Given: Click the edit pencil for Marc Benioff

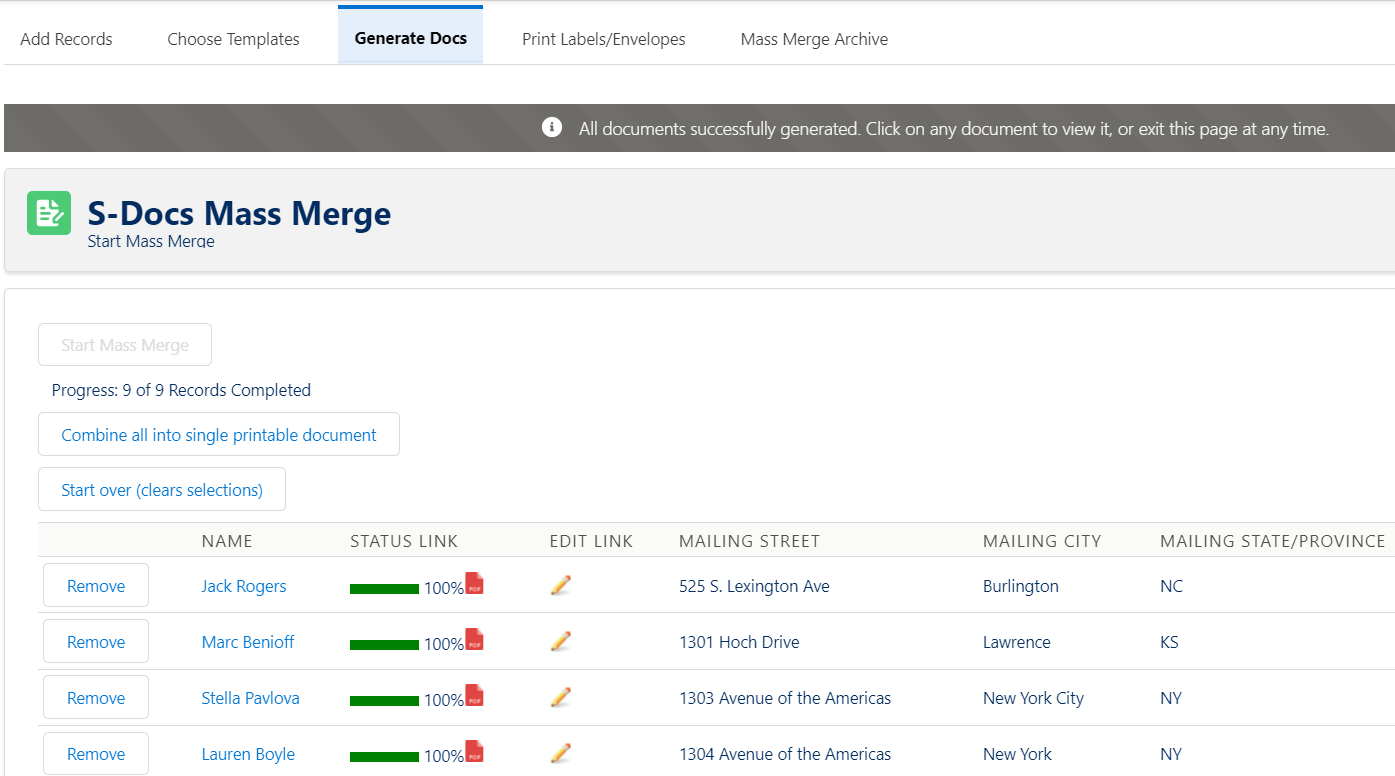Looking at the screenshot, I should [561, 641].
